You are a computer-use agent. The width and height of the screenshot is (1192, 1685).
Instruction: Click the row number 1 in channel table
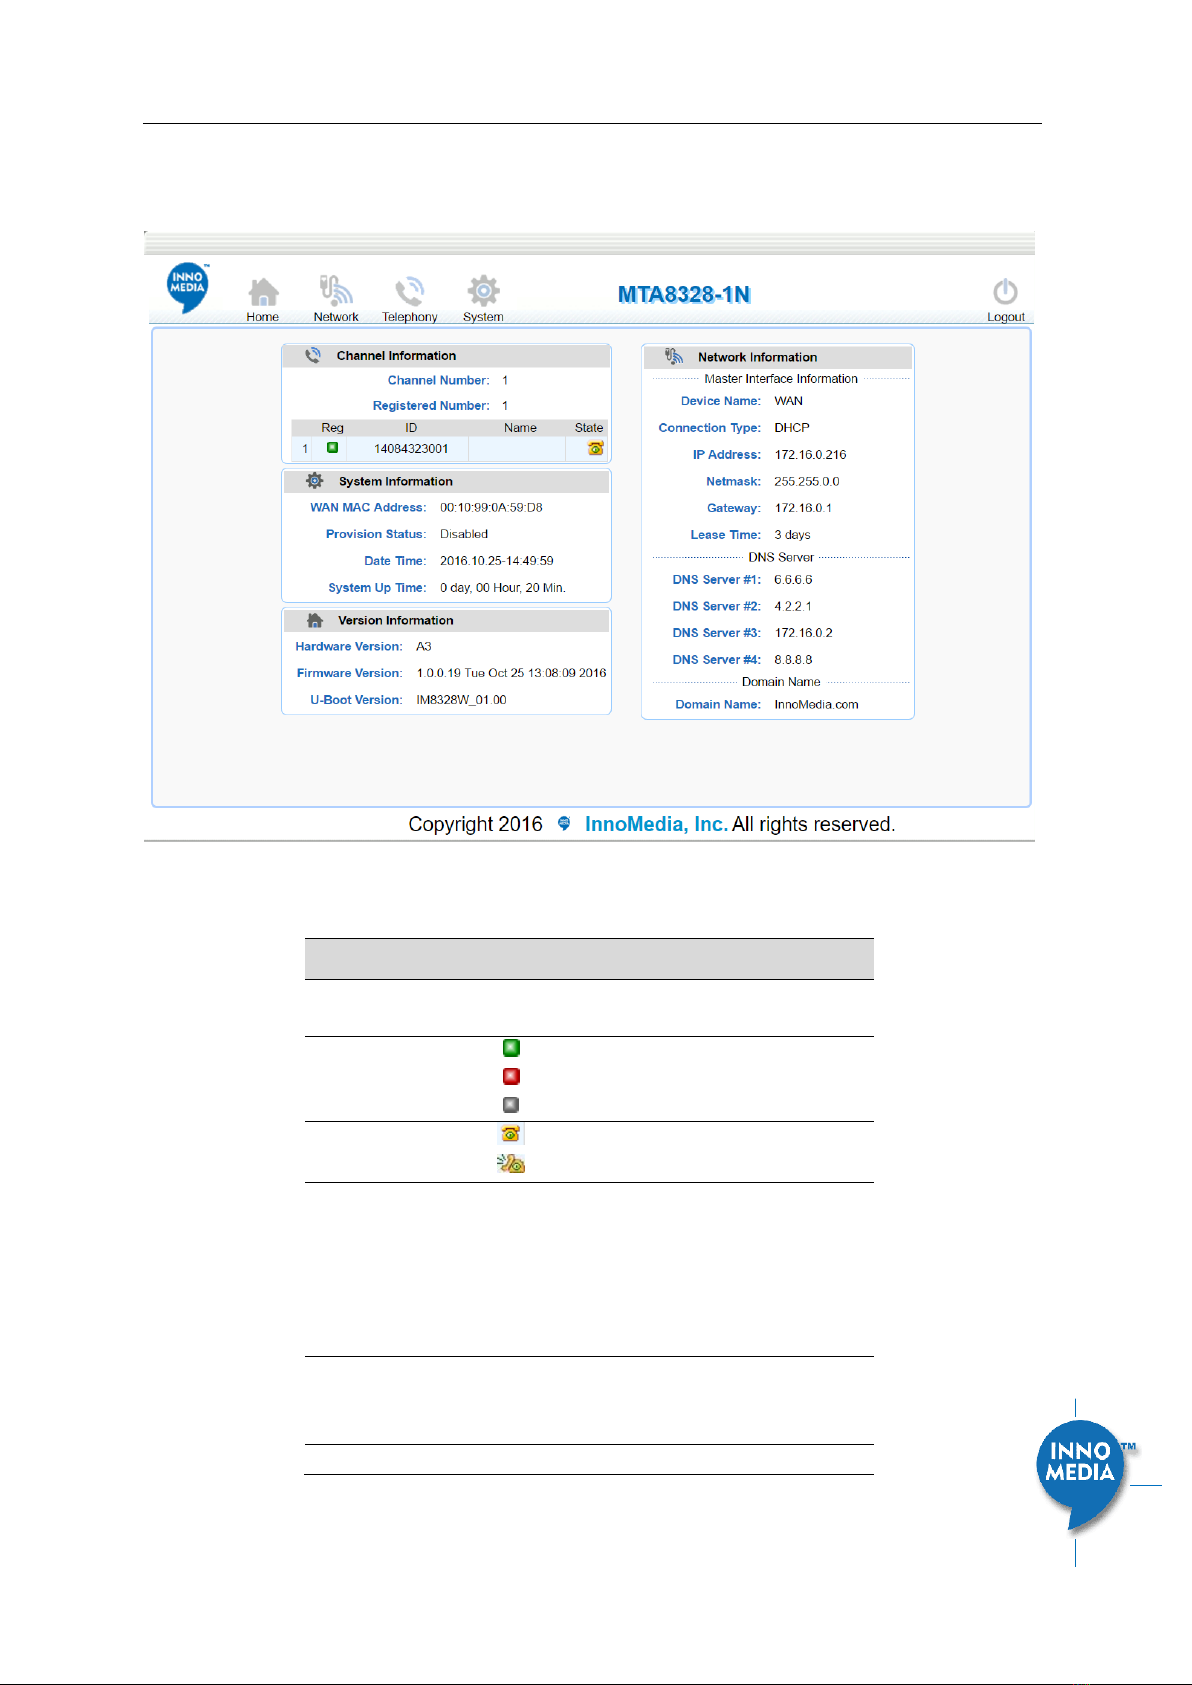(305, 449)
